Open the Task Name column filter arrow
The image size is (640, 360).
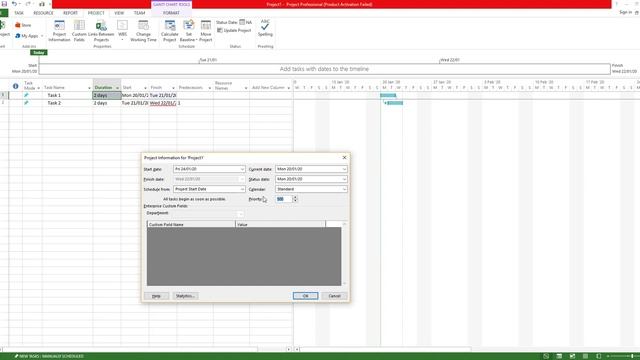89,88
